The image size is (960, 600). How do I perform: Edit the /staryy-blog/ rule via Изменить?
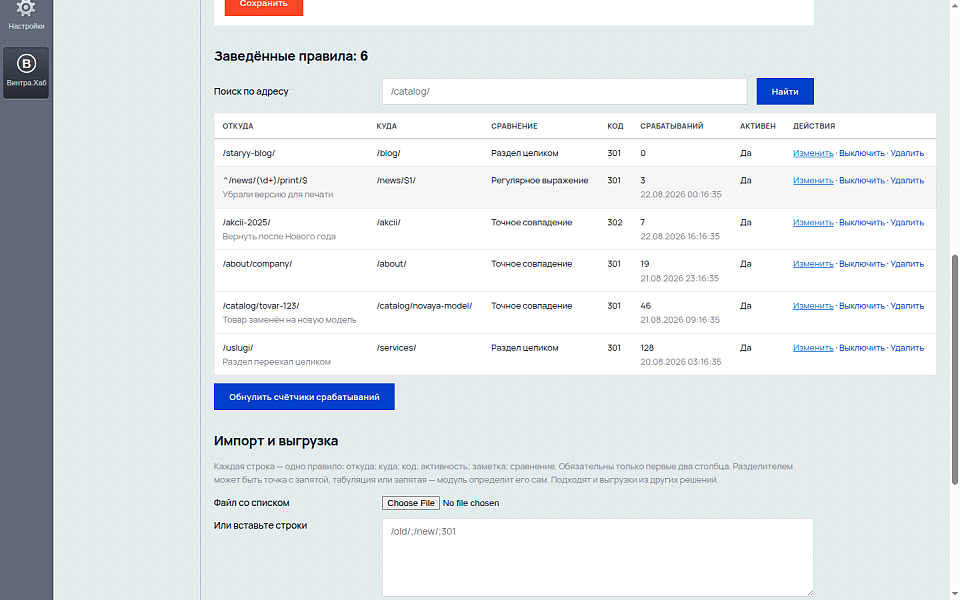(813, 153)
